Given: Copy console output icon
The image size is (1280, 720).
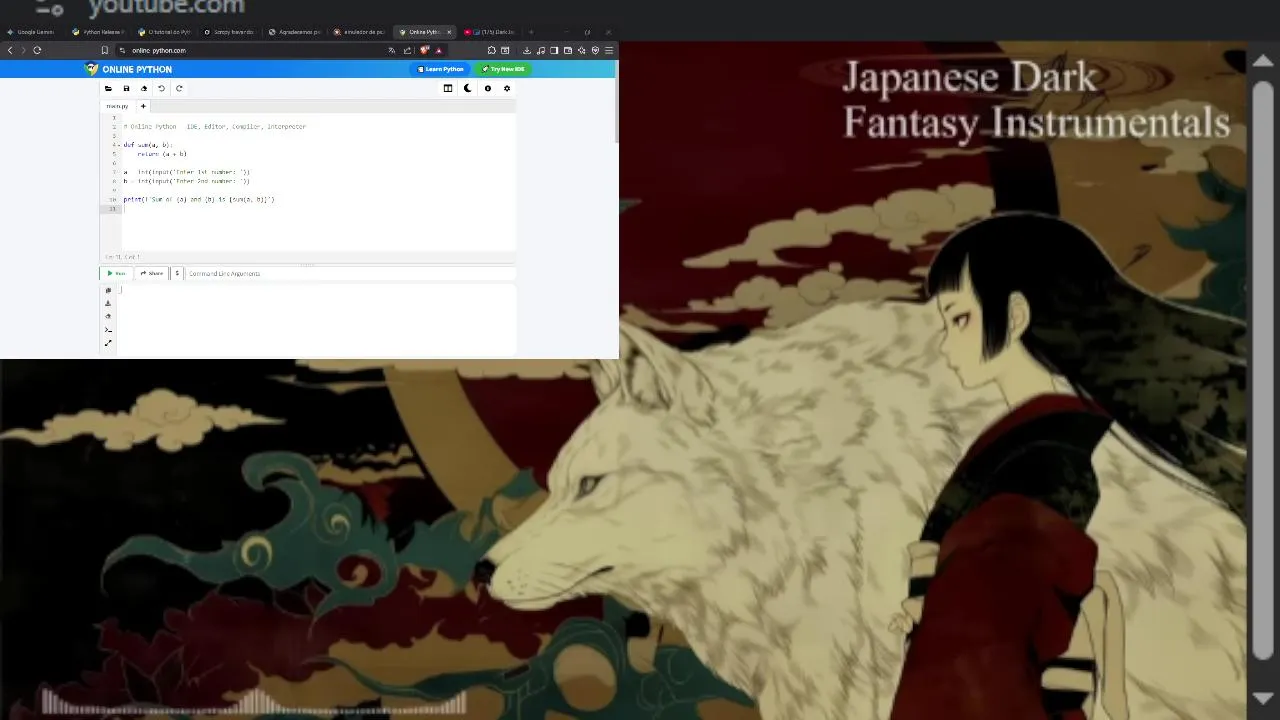Looking at the screenshot, I should click(x=108, y=290).
